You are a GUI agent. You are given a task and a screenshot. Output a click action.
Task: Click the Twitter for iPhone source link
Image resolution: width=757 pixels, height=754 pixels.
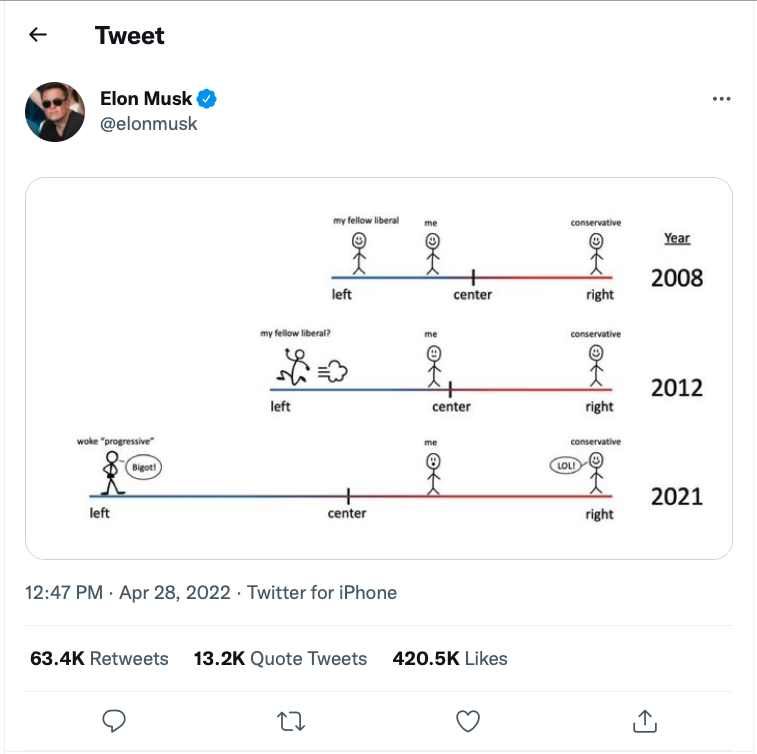pyautogui.click(x=322, y=592)
